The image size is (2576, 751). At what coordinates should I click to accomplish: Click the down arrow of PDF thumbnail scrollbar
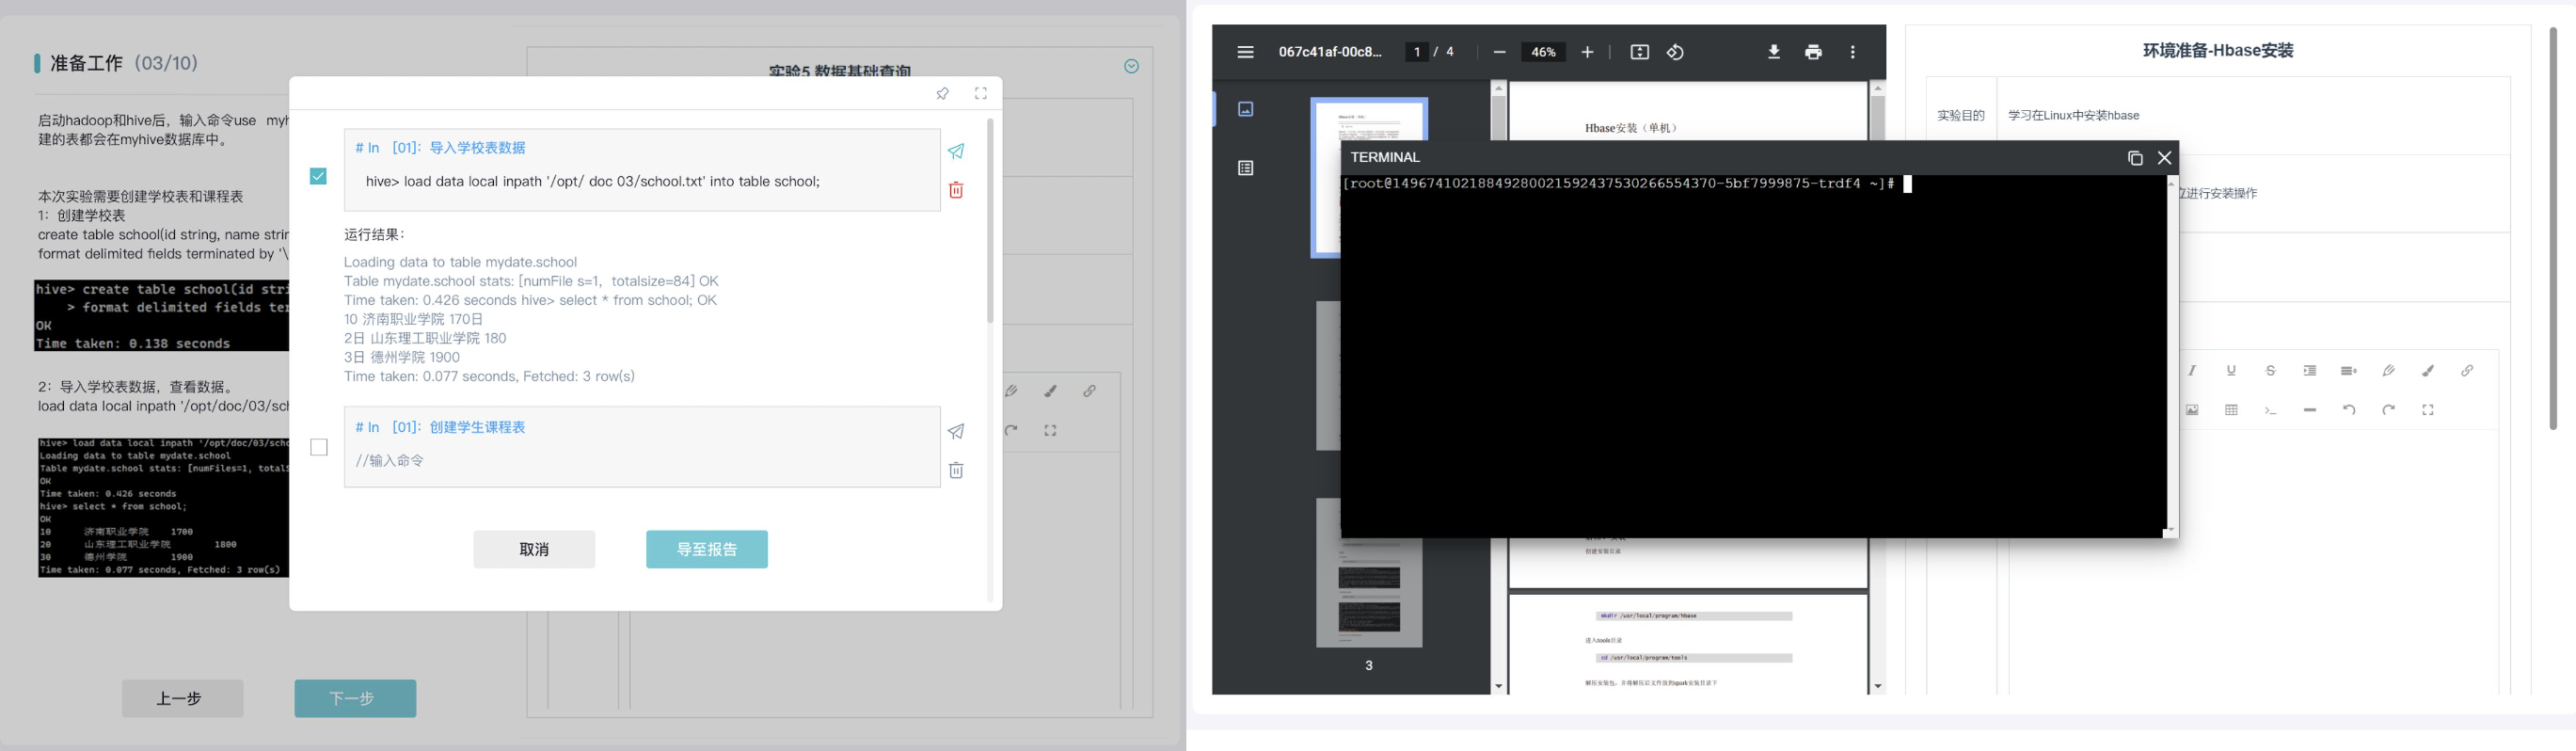(1498, 687)
